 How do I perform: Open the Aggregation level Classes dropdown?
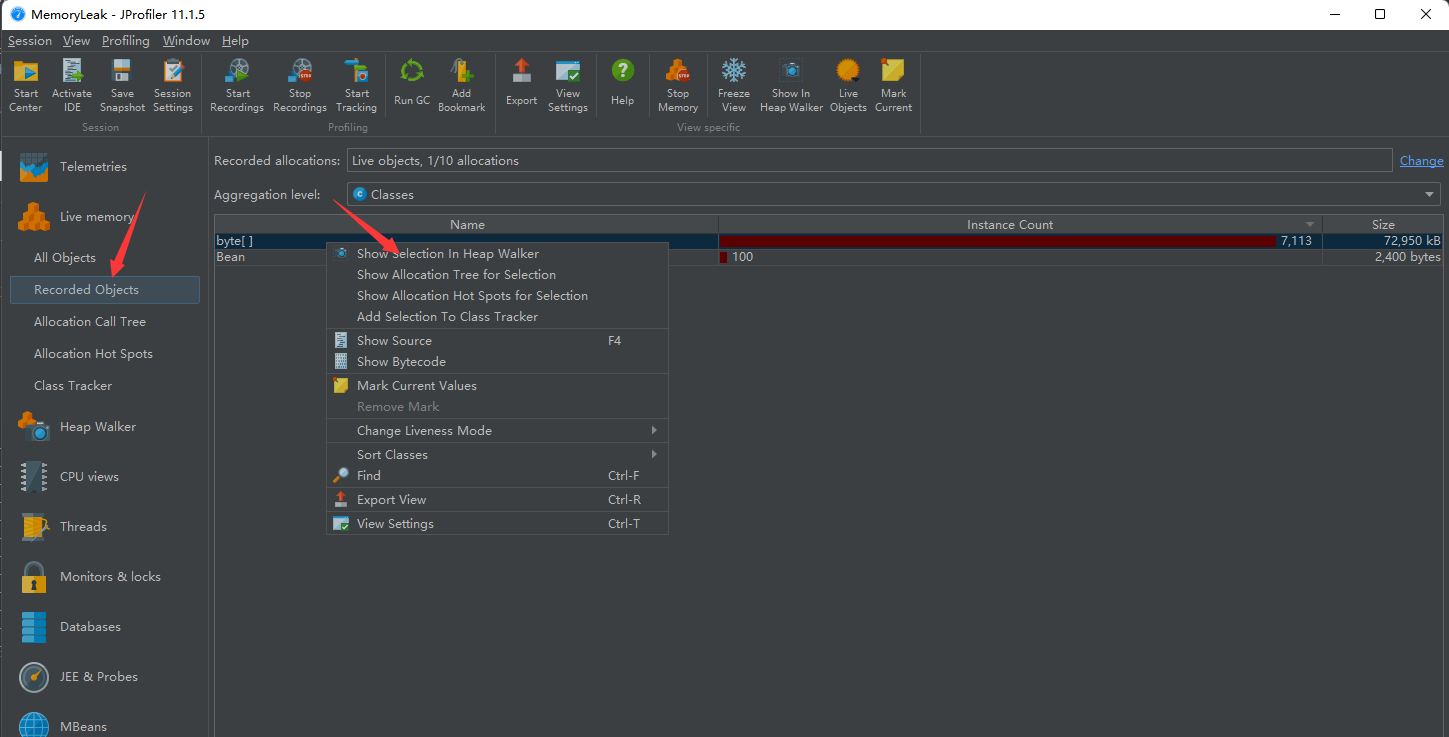894,195
